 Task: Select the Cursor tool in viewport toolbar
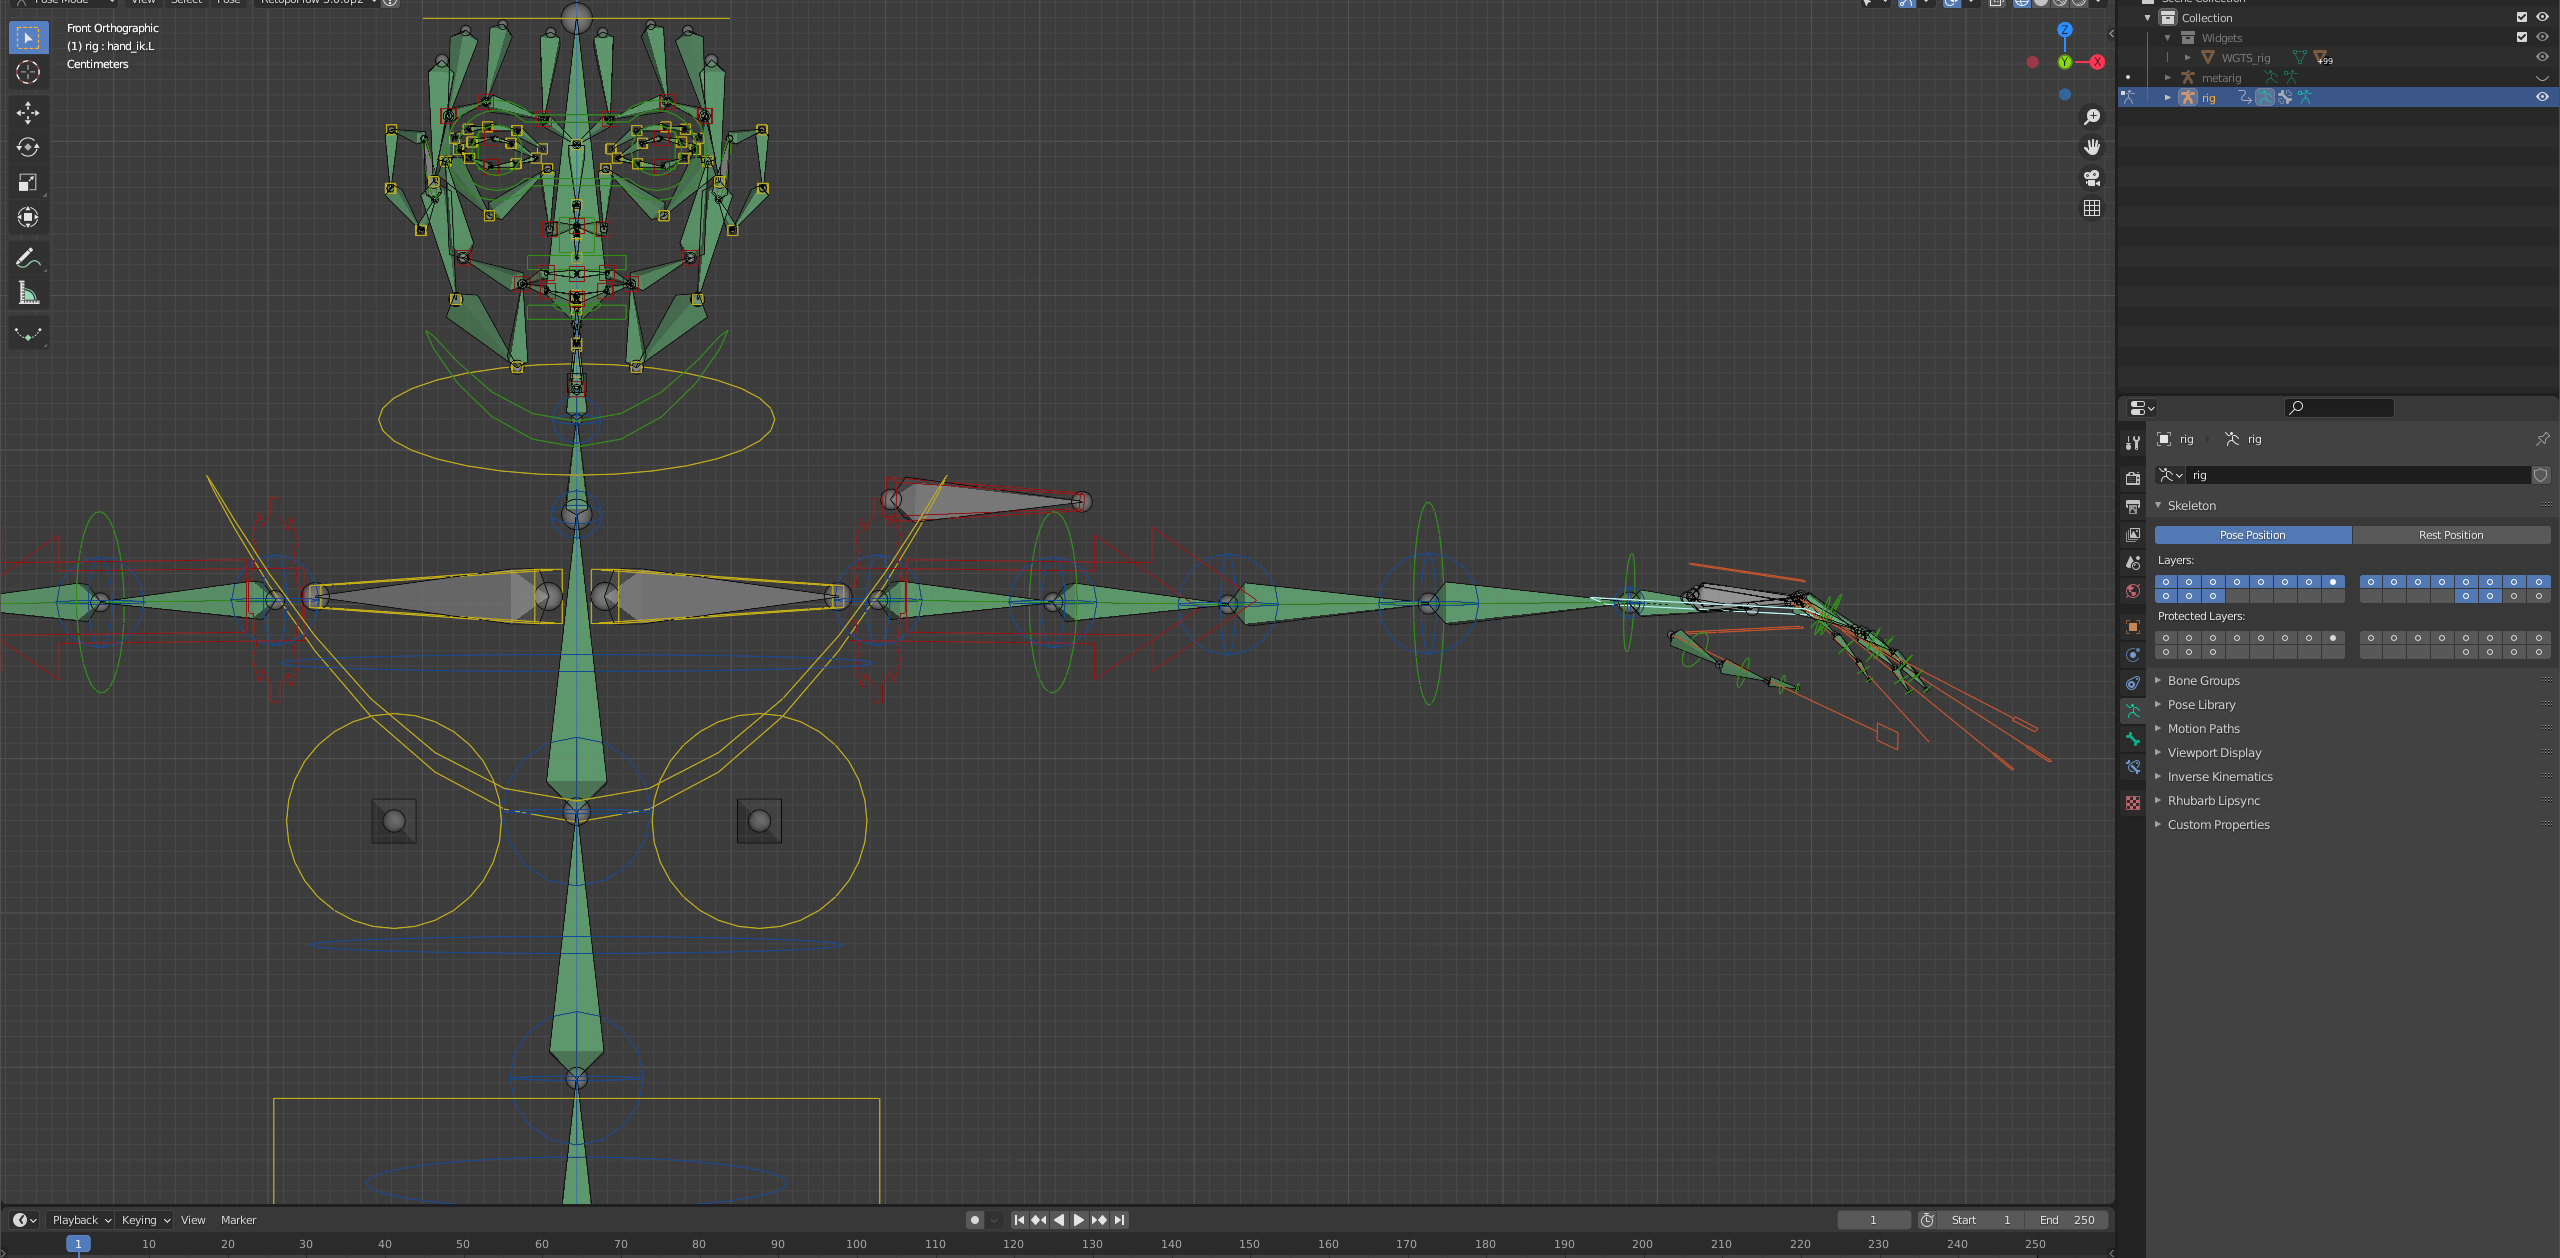[x=28, y=72]
